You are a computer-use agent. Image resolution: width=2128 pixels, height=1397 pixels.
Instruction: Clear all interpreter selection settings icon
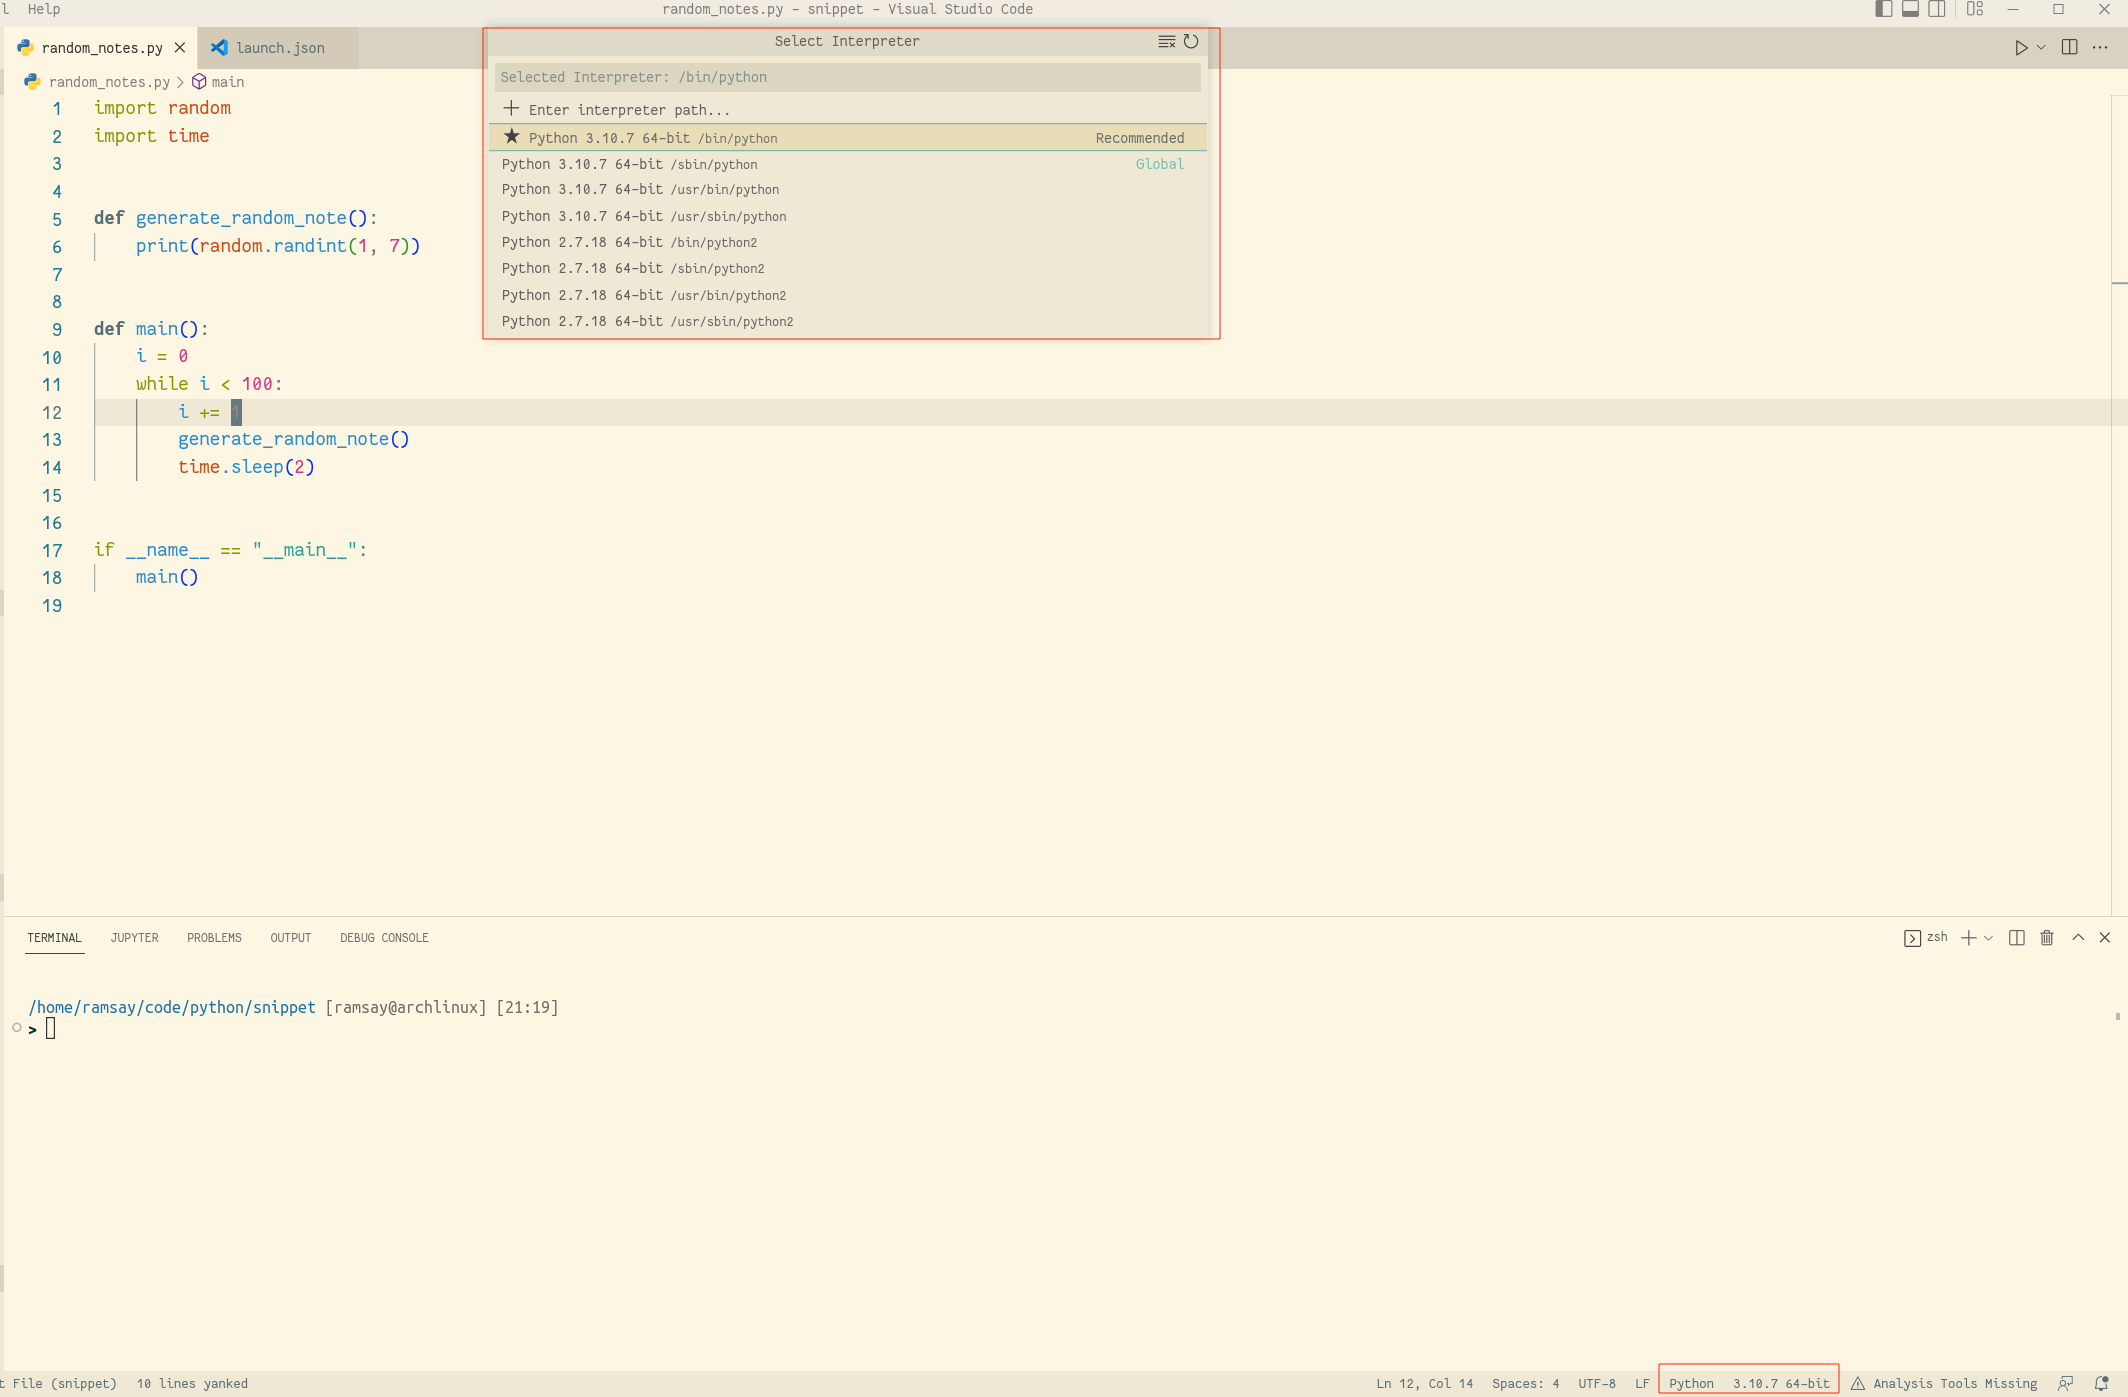tap(1166, 41)
